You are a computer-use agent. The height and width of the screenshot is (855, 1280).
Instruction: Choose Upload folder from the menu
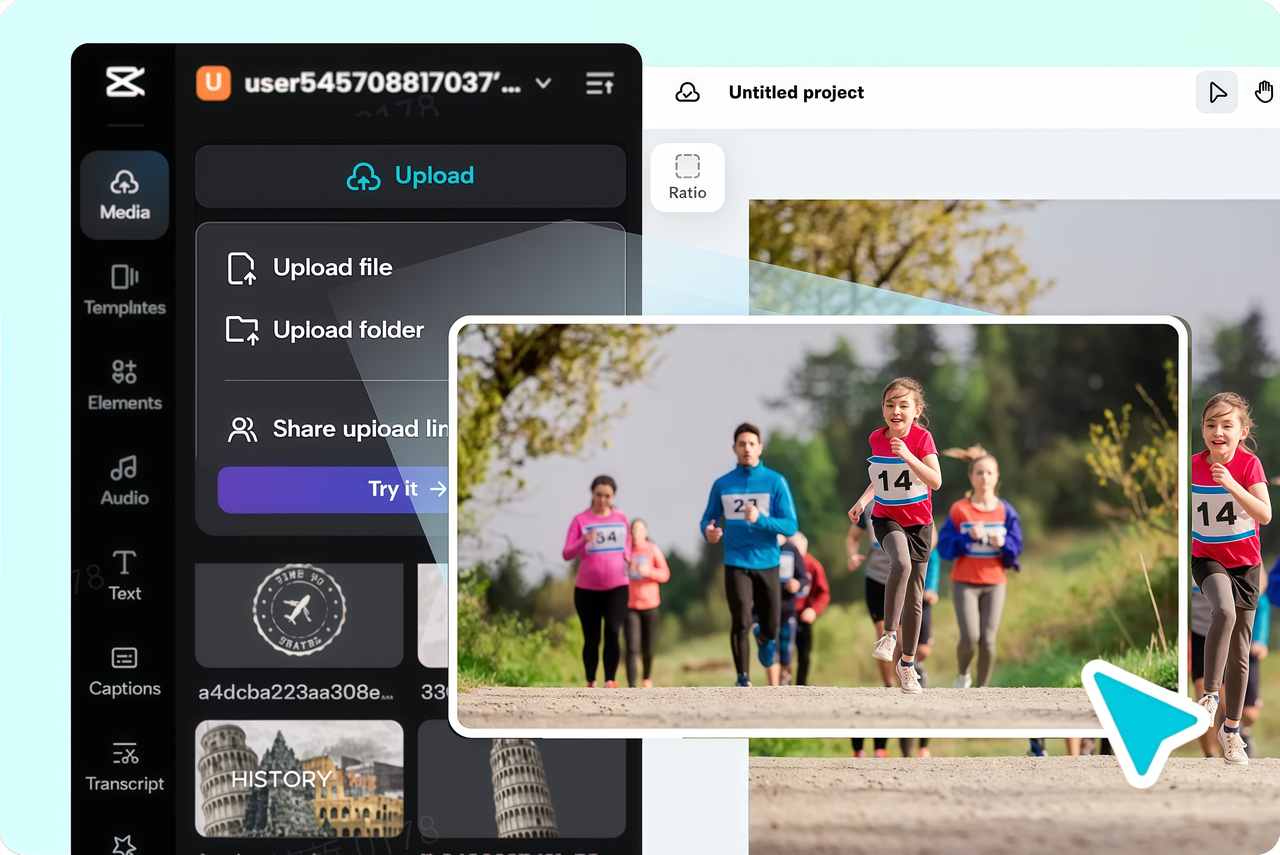[326, 330]
